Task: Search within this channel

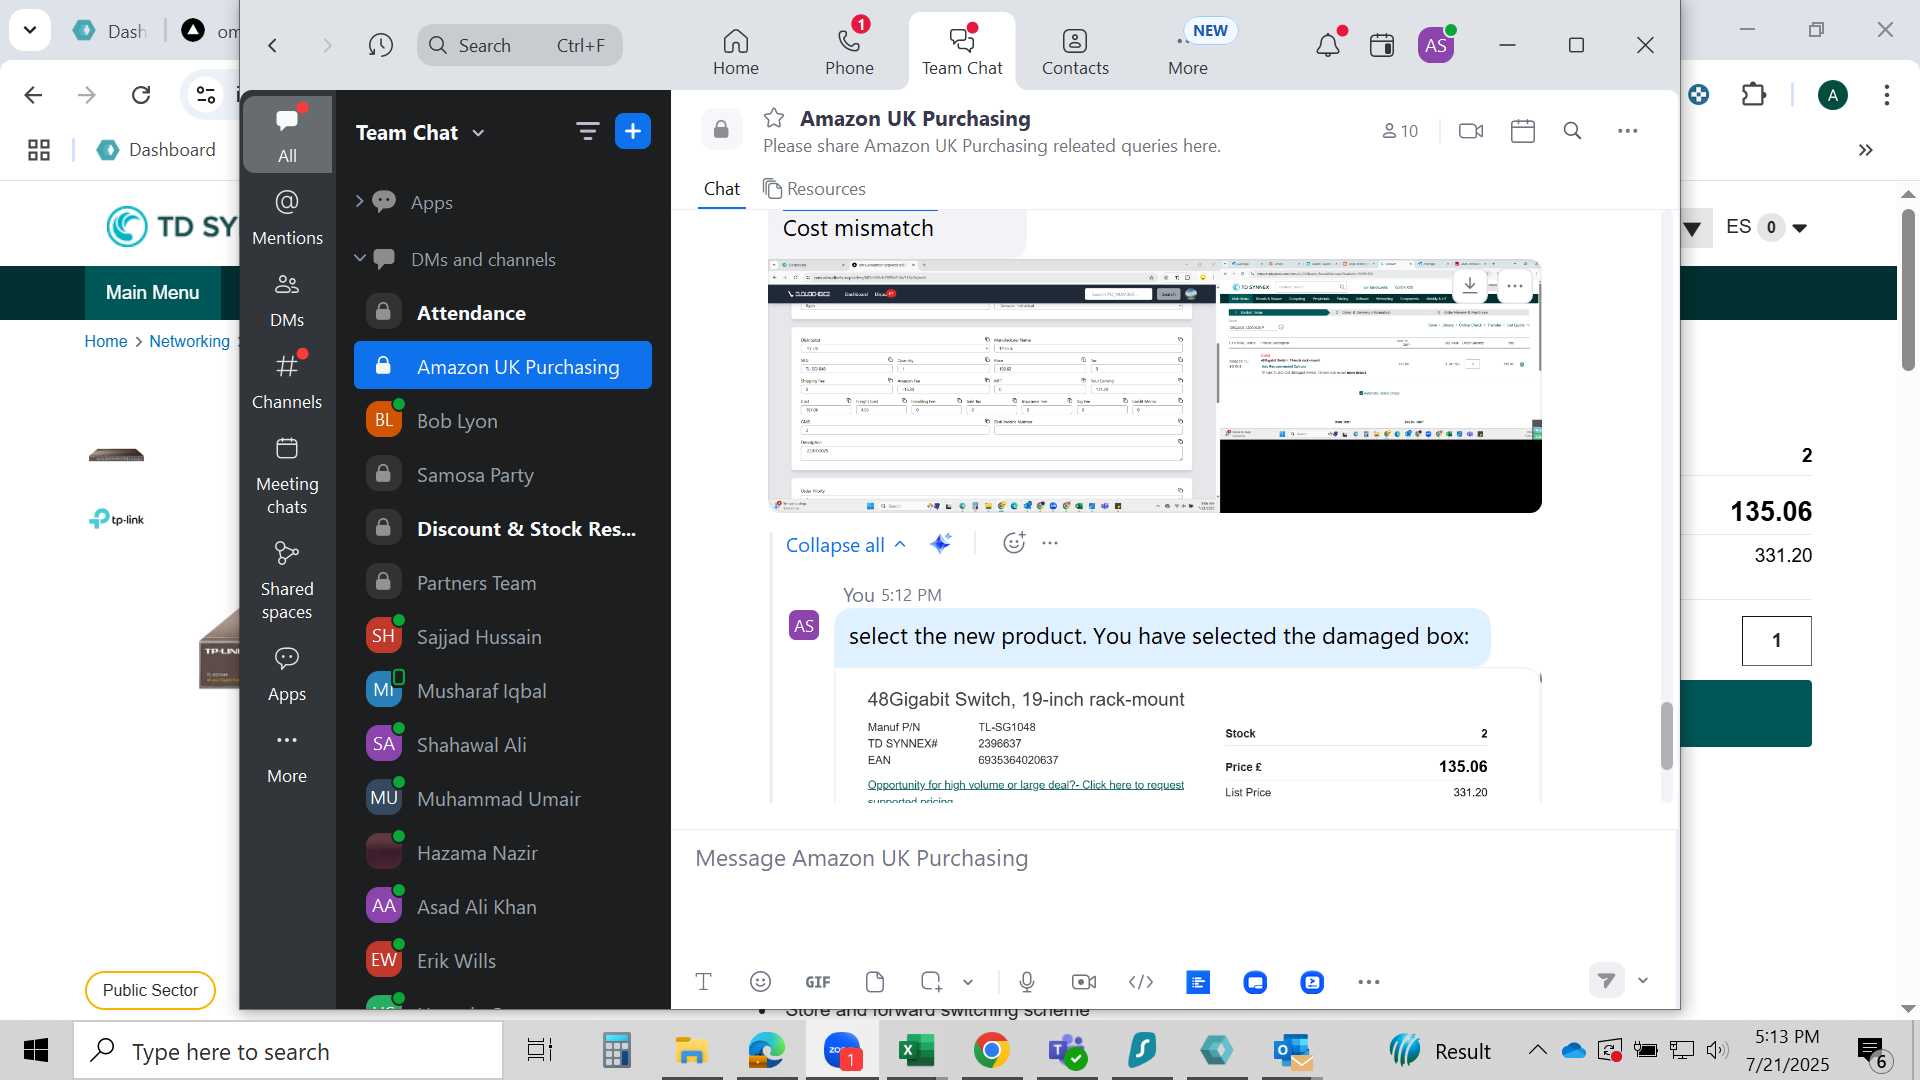Action: tap(1572, 131)
